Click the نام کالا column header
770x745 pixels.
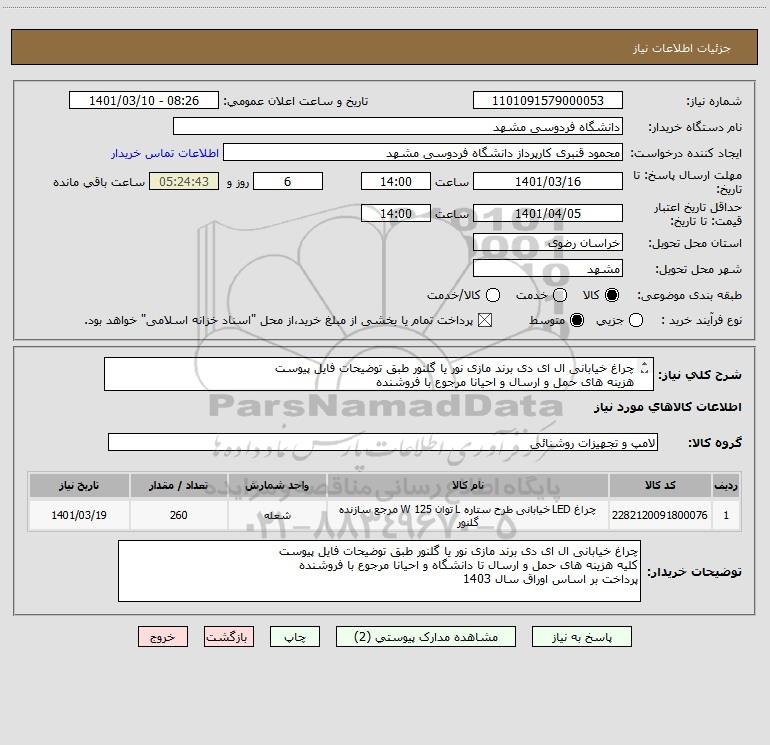[468, 486]
